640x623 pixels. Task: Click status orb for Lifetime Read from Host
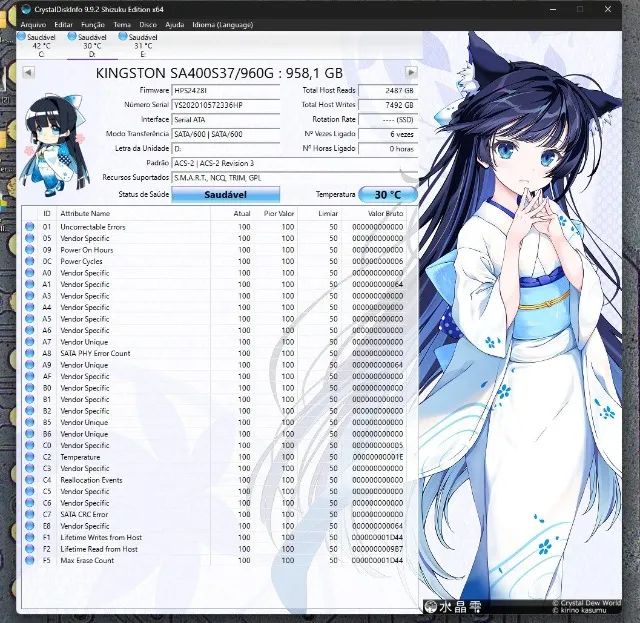tap(29, 549)
